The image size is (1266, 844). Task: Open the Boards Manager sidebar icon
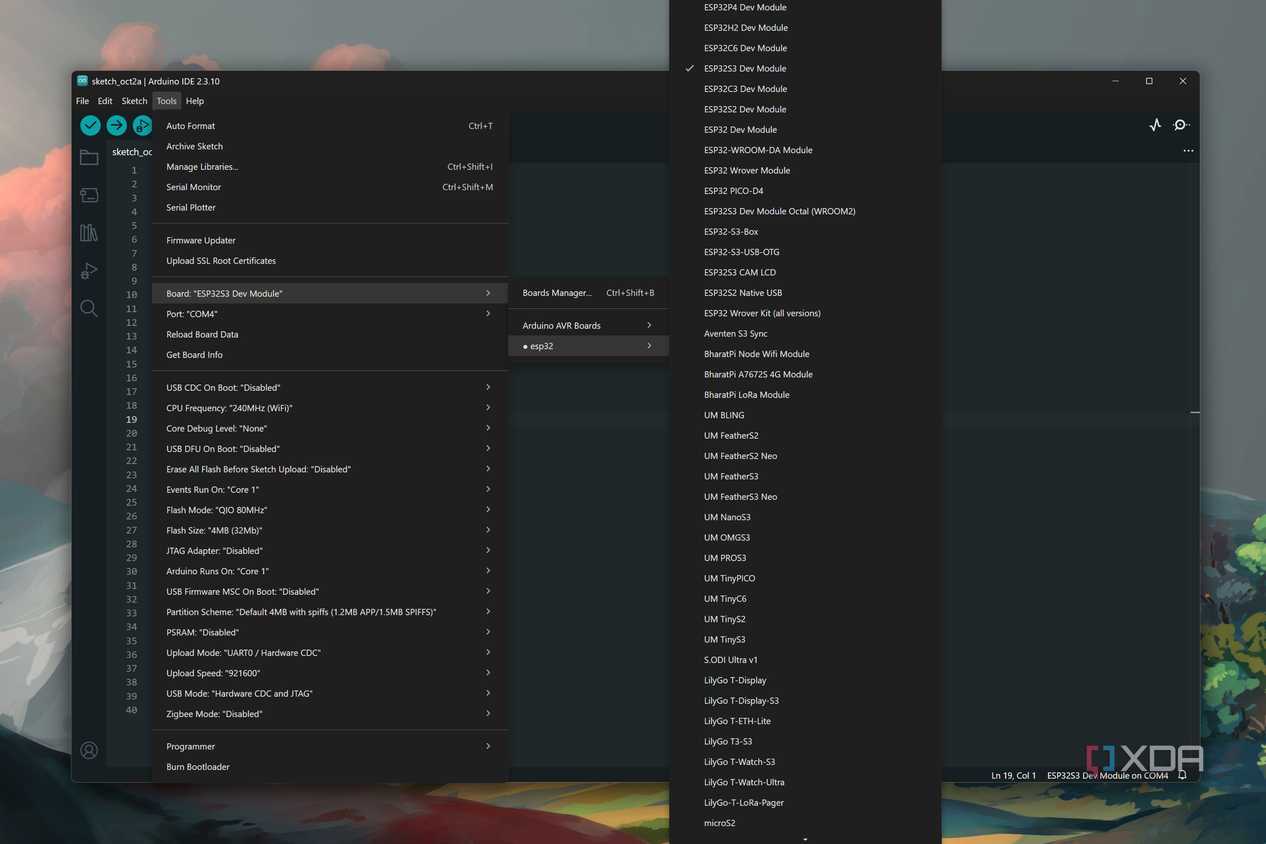pyautogui.click(x=89, y=195)
